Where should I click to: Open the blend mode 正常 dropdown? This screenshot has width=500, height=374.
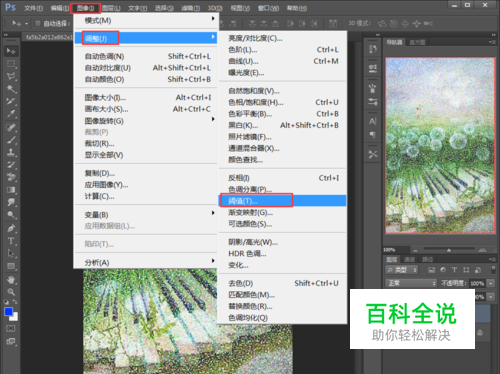coord(411,283)
